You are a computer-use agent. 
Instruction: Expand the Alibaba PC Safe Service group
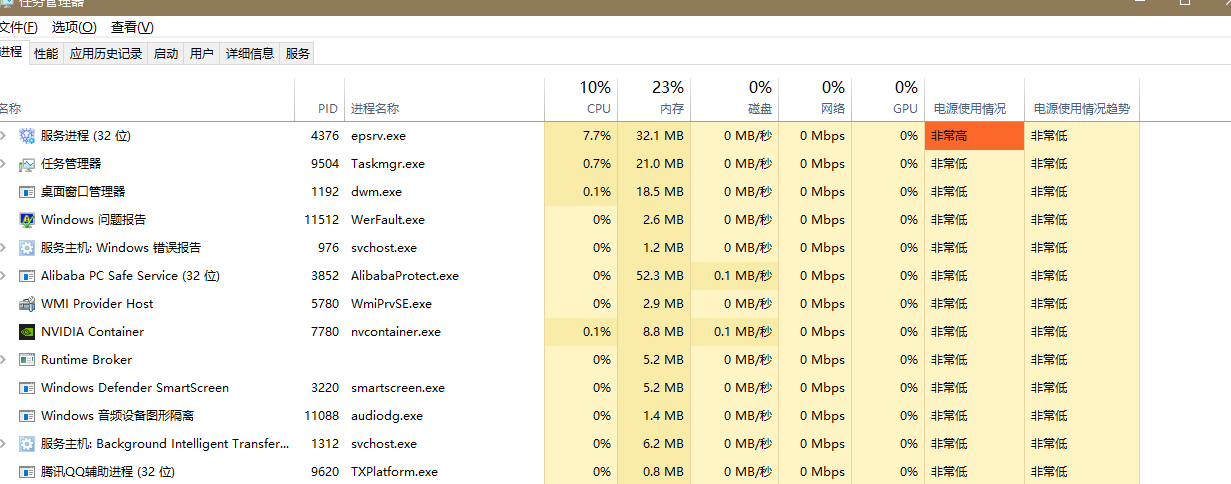[3, 275]
